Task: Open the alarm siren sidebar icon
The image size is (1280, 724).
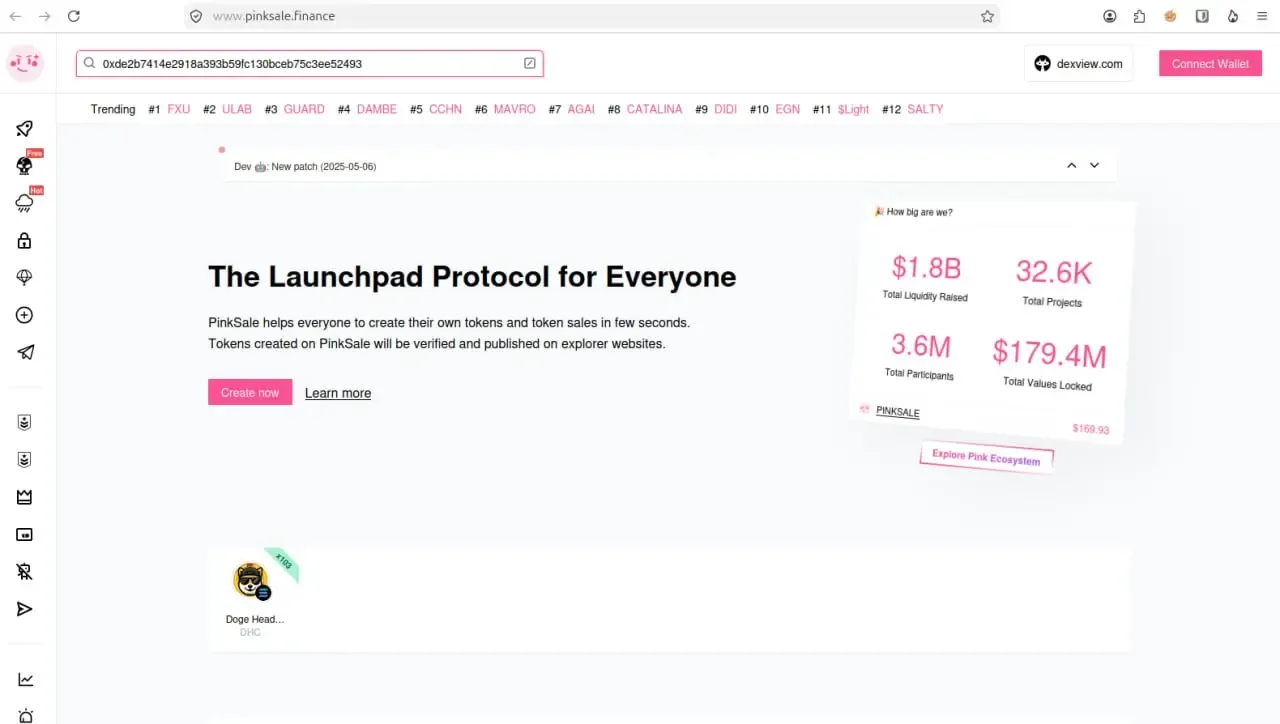Action: click(25, 716)
